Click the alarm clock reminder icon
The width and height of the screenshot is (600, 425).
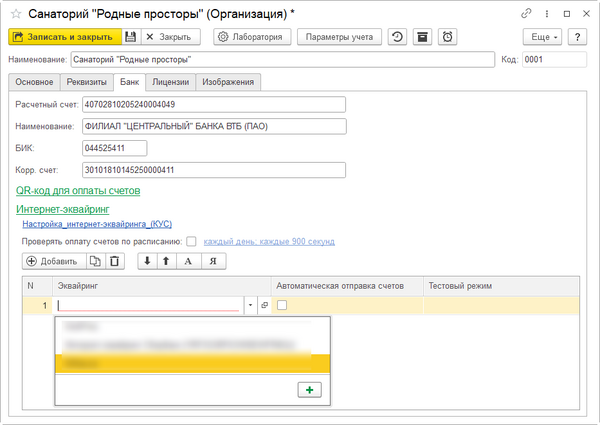447,37
